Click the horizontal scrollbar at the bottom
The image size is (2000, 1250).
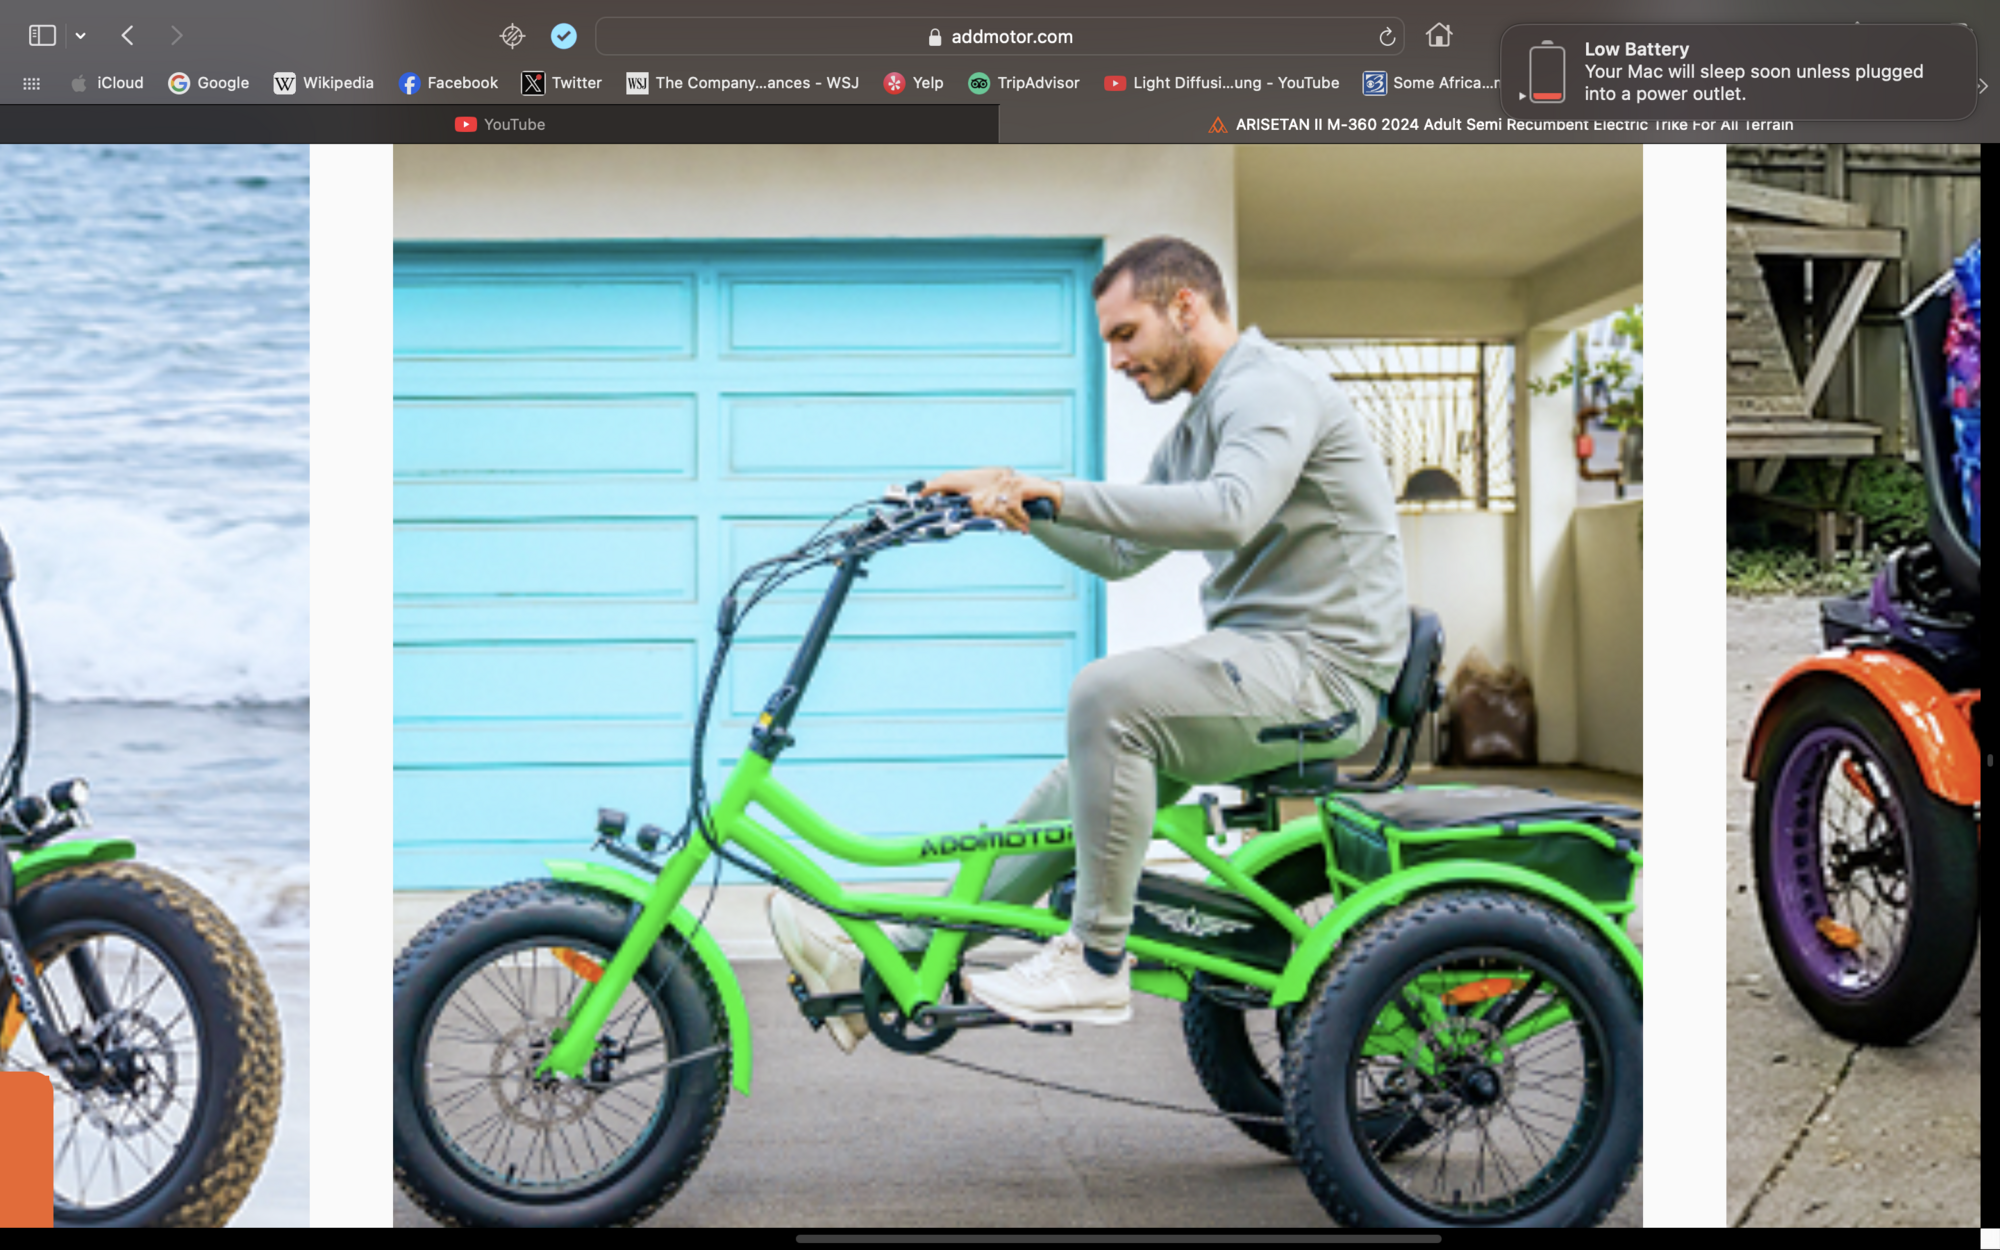click(1117, 1238)
